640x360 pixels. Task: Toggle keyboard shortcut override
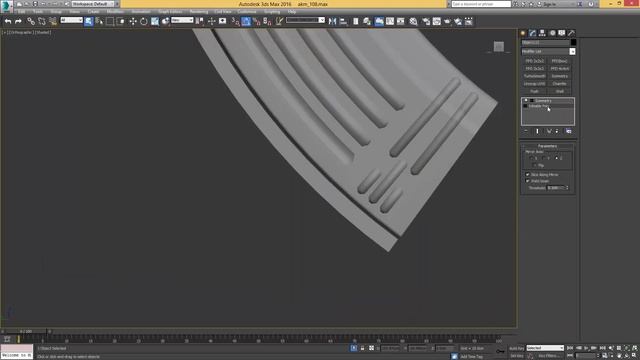point(222,21)
